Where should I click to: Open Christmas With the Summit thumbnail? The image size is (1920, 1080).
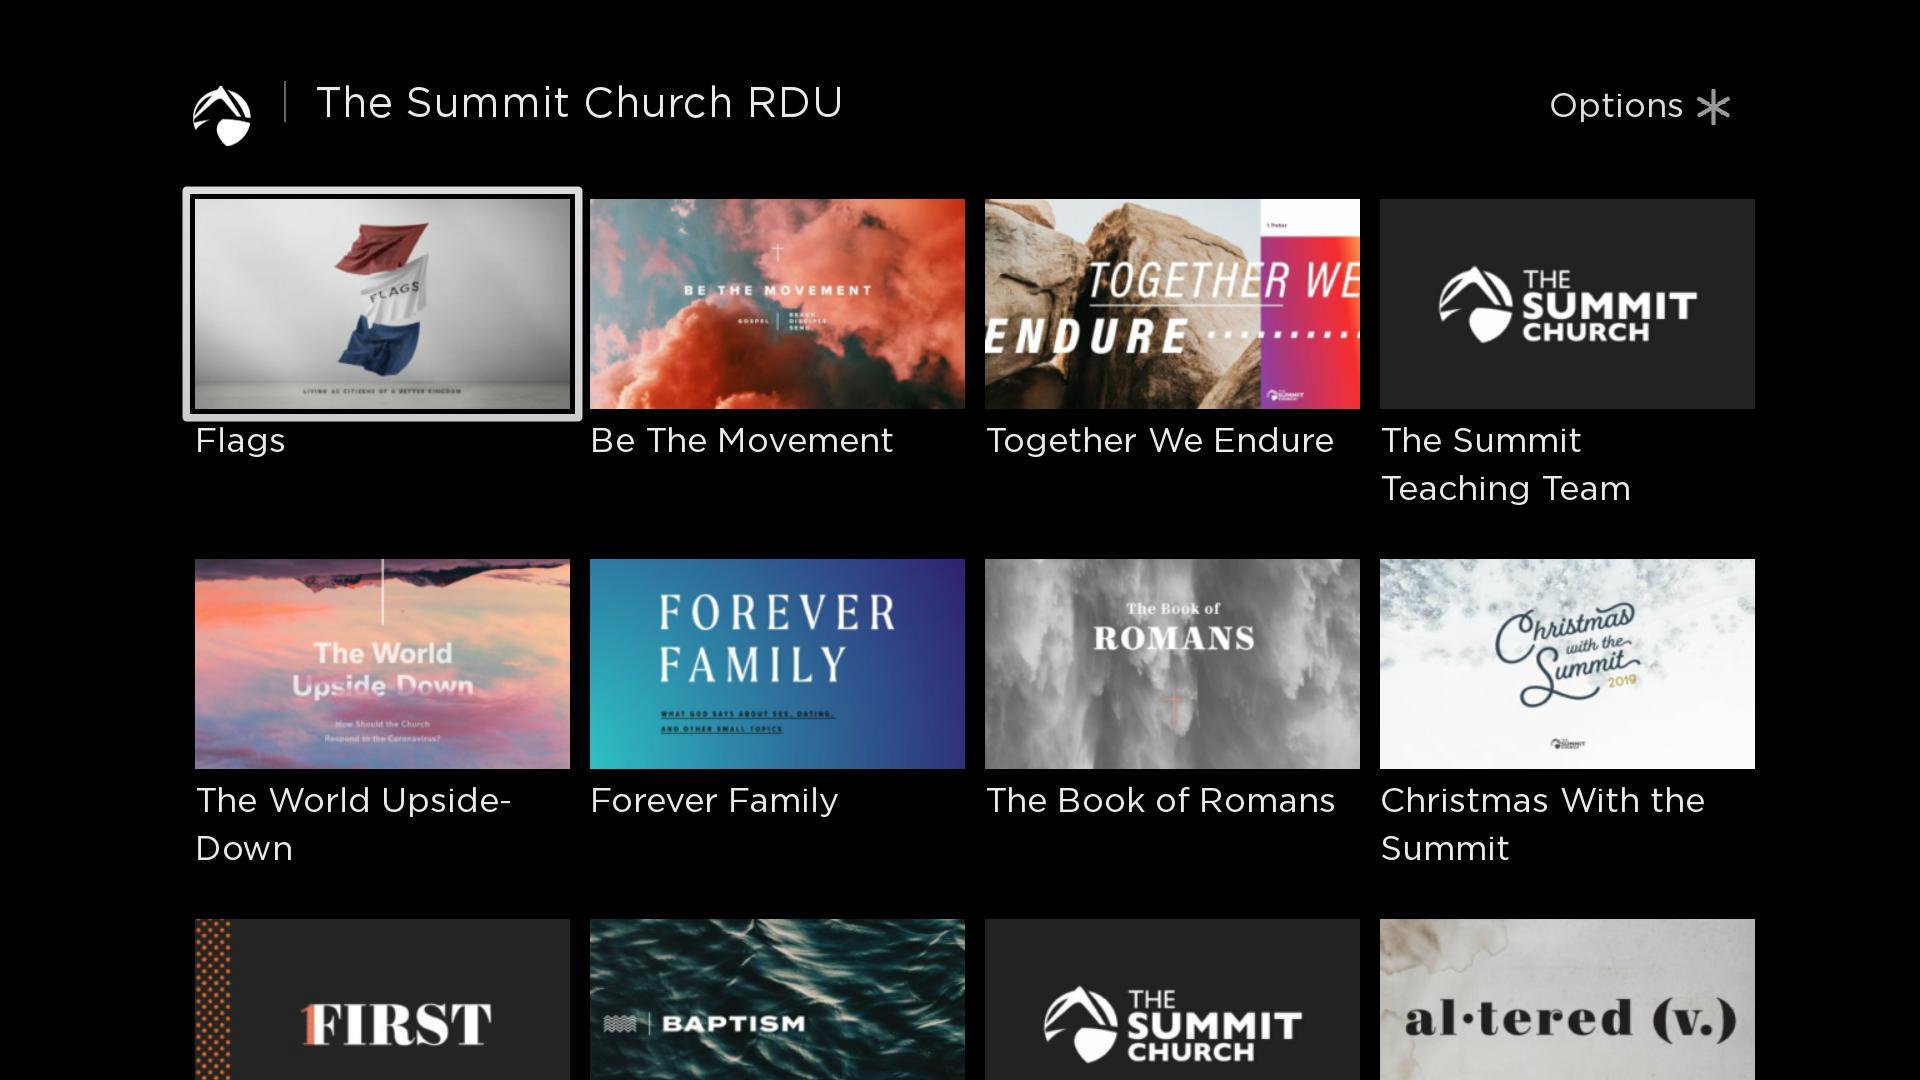[x=1567, y=664]
